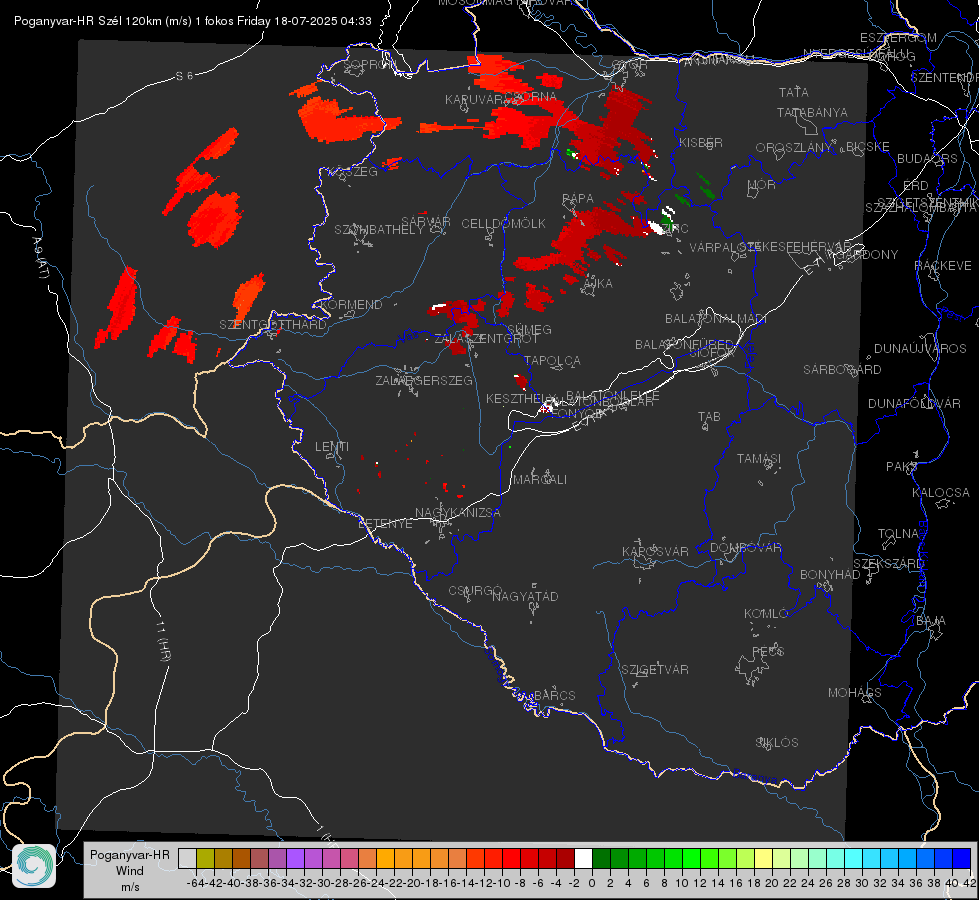The width and height of the screenshot is (979, 900).
Task: Click the CSURGO town label
Action: pyautogui.click(x=475, y=591)
